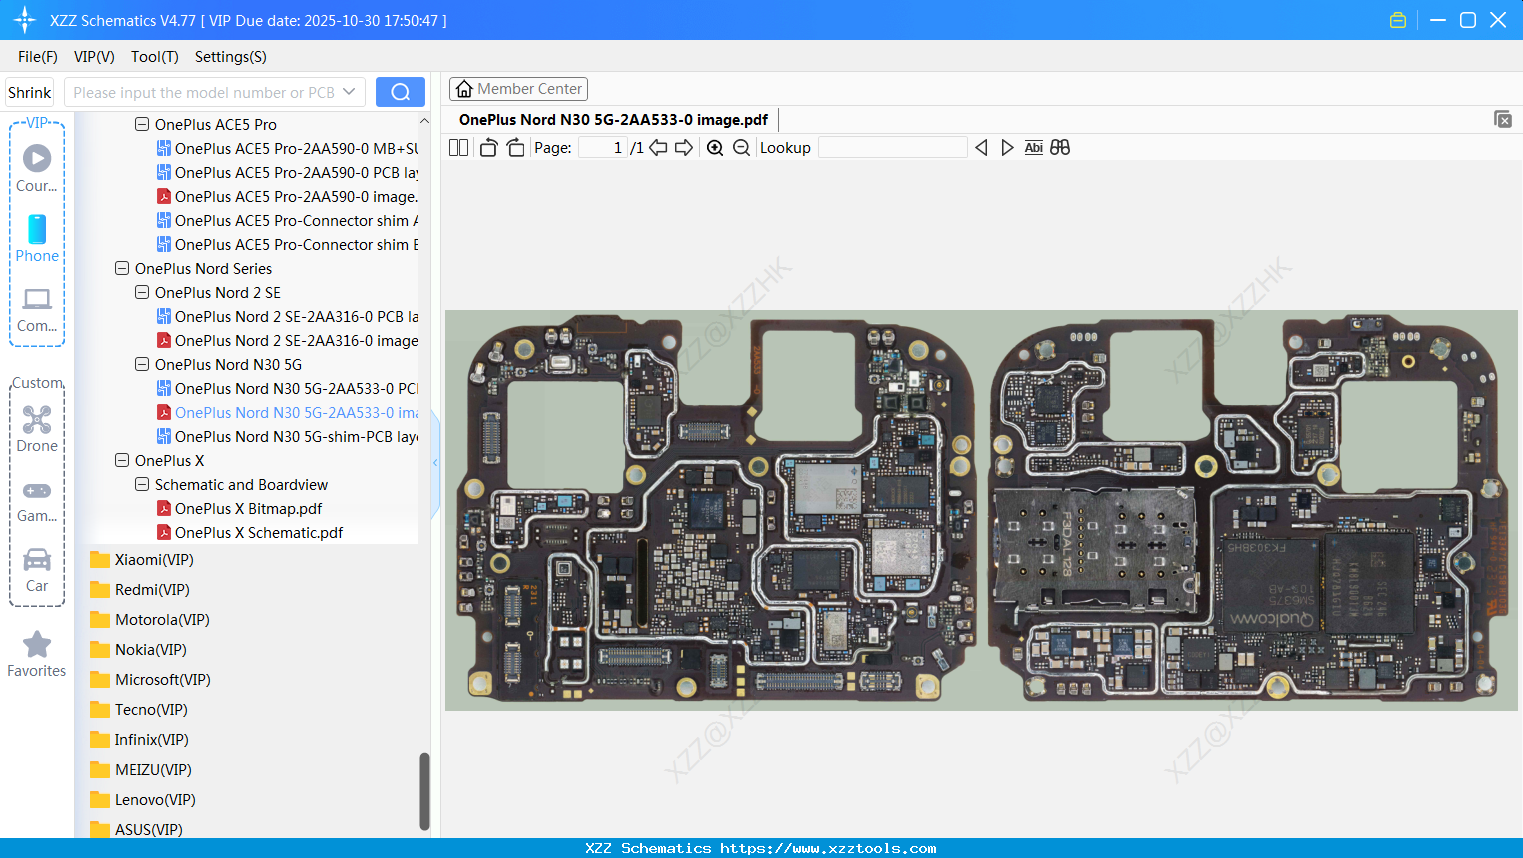The height and width of the screenshot is (858, 1523).
Task: Switch to two-page layout view
Action: 458,146
